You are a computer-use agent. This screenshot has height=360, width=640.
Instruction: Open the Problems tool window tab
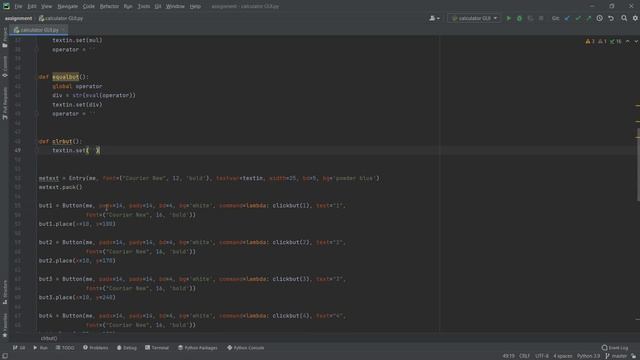96,348
